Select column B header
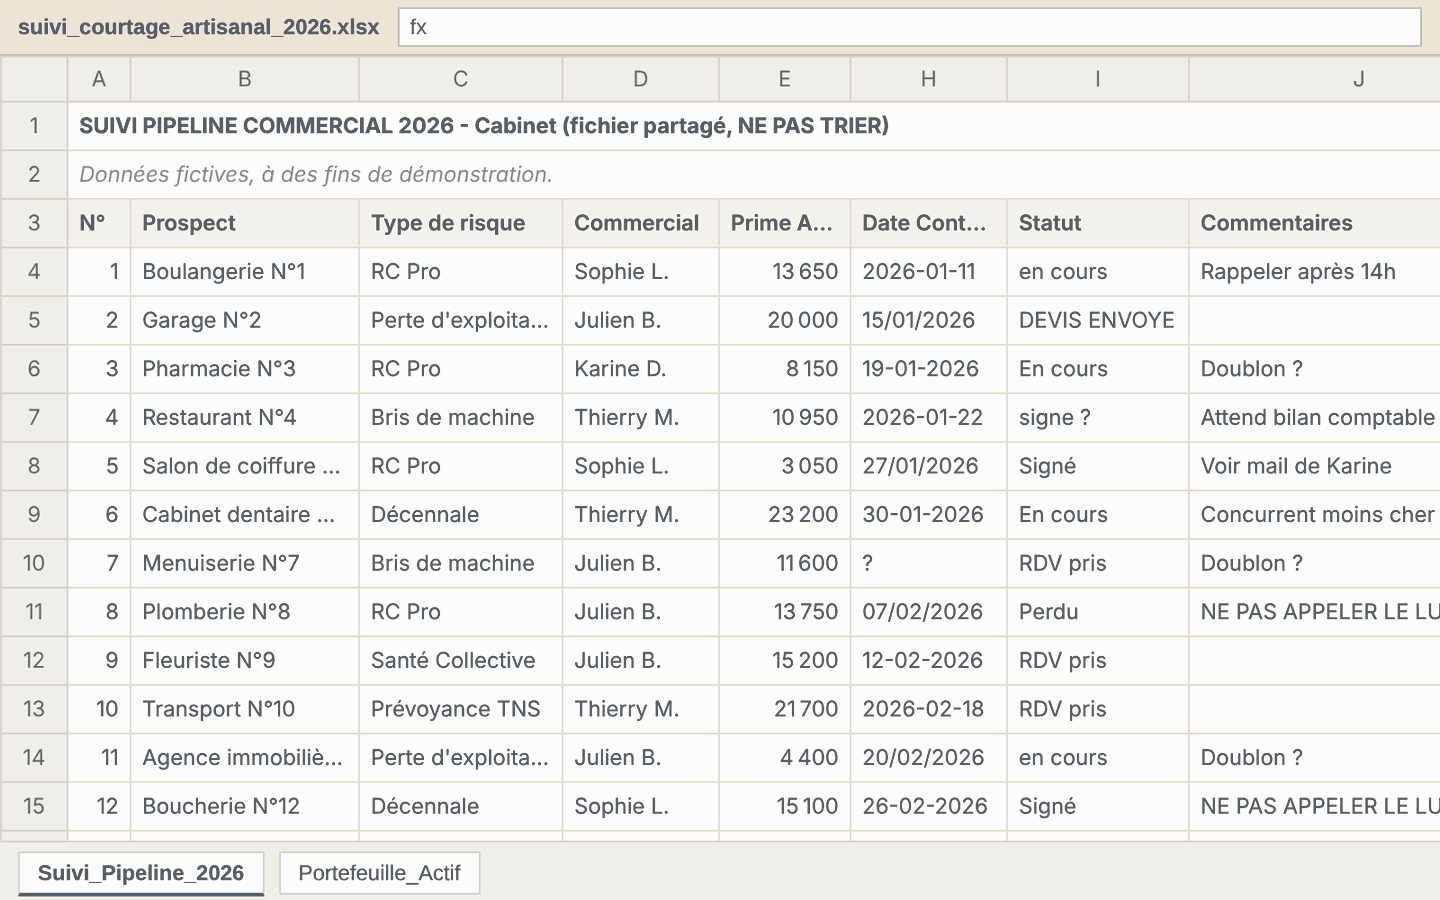This screenshot has width=1440, height=900. (x=245, y=79)
